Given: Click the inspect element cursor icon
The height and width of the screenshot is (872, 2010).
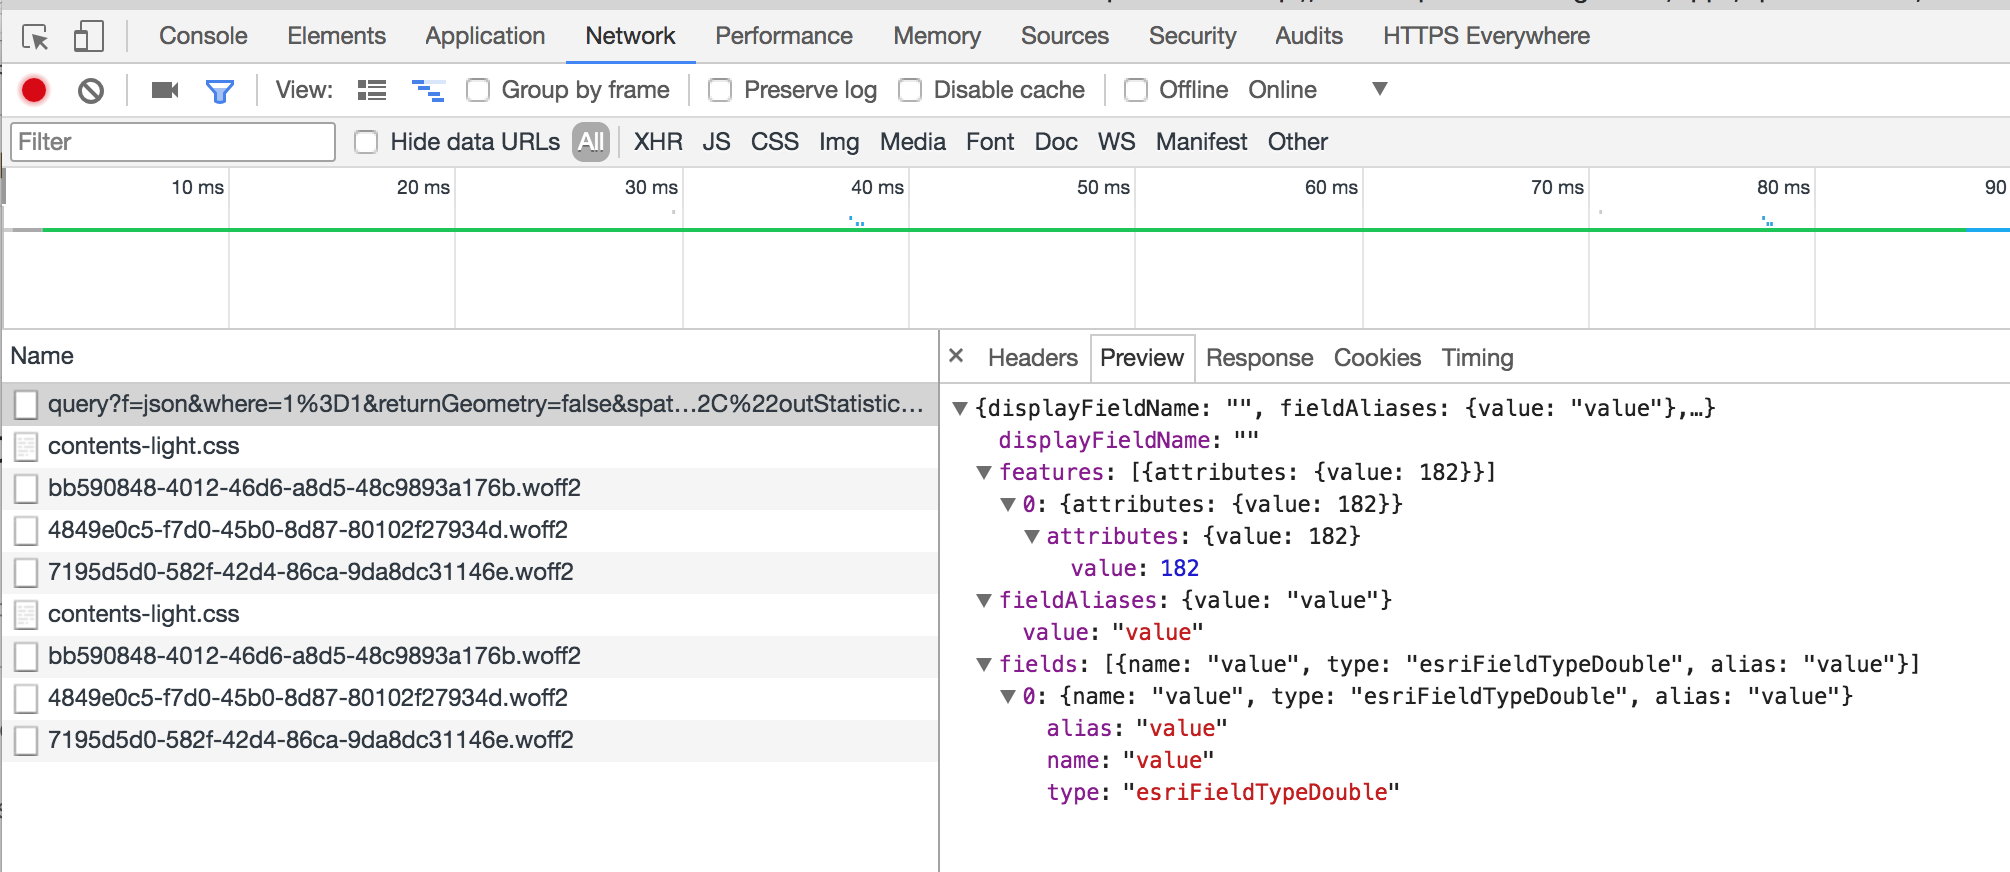Looking at the screenshot, I should (x=35, y=38).
